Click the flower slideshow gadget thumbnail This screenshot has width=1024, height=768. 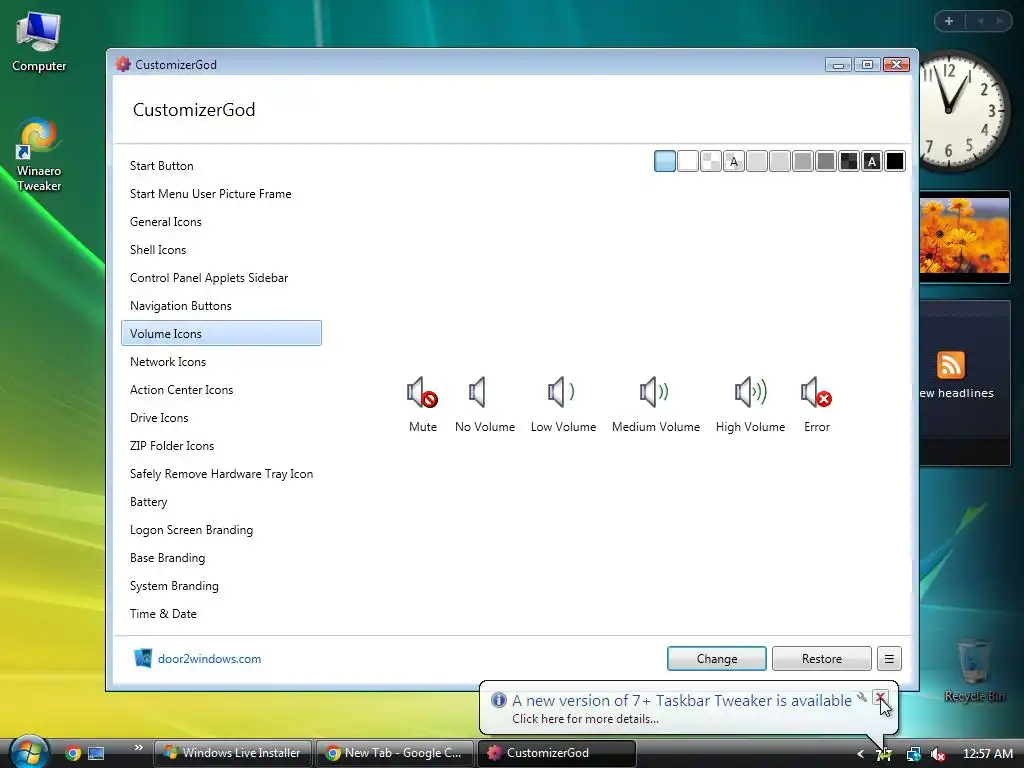(965, 236)
